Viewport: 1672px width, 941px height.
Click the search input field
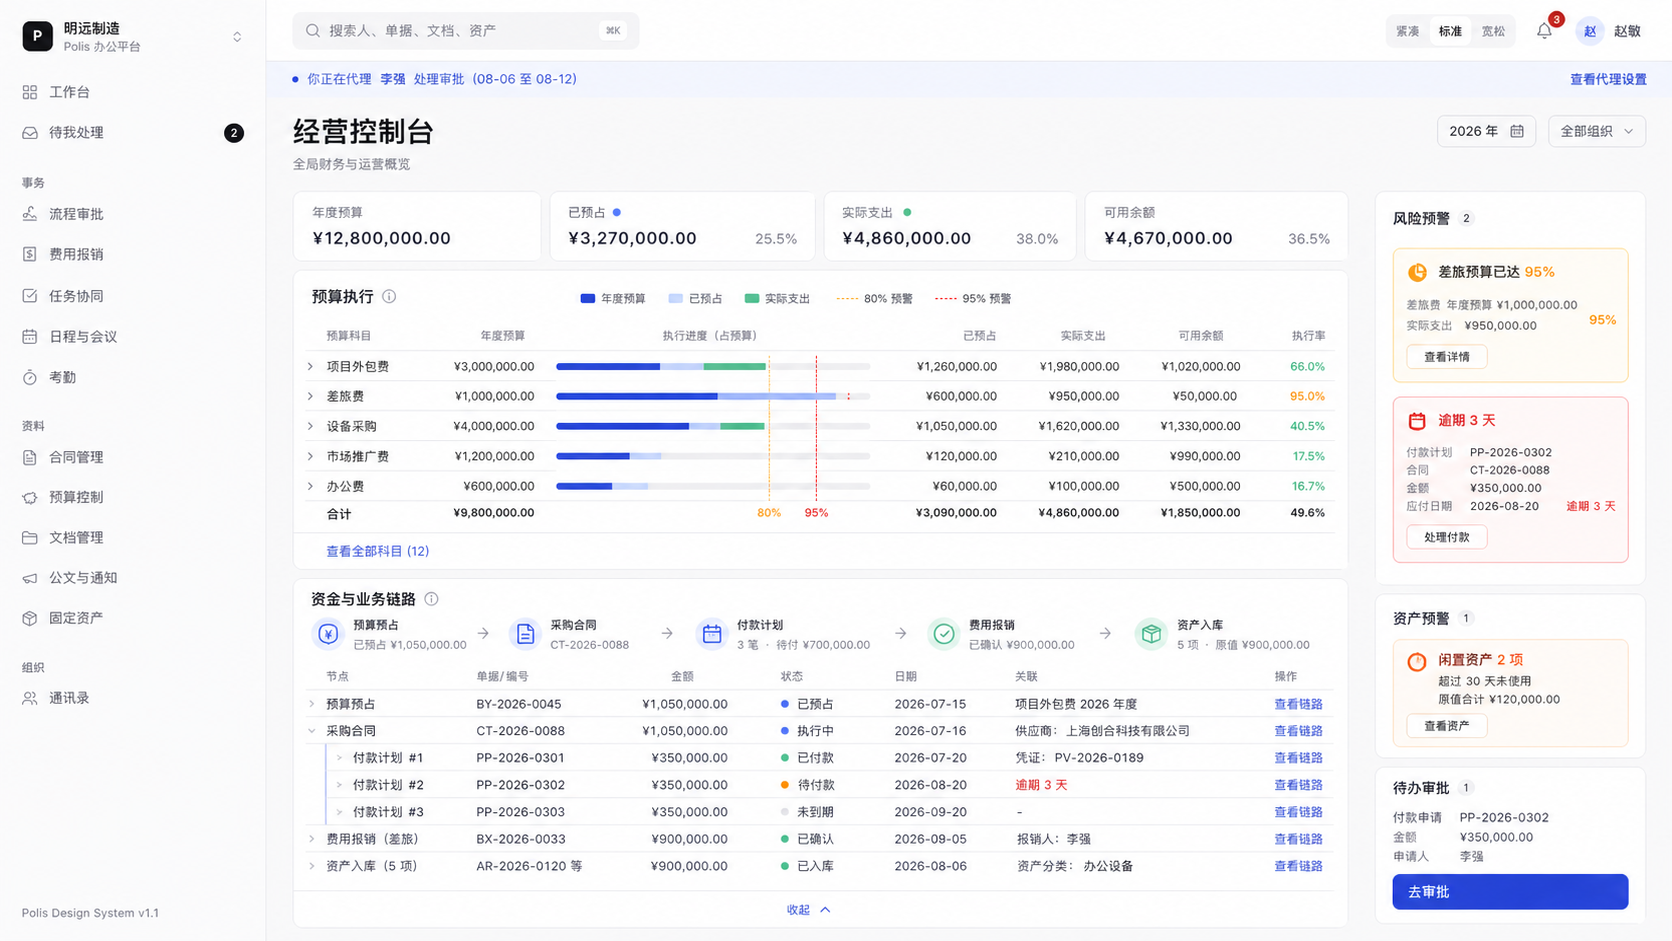click(465, 31)
